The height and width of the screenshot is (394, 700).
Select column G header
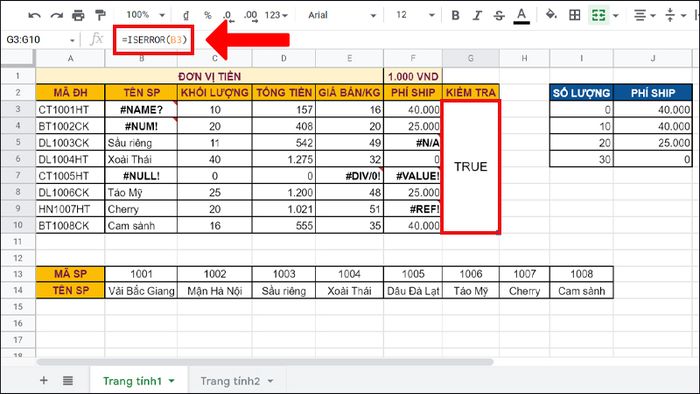pos(471,58)
